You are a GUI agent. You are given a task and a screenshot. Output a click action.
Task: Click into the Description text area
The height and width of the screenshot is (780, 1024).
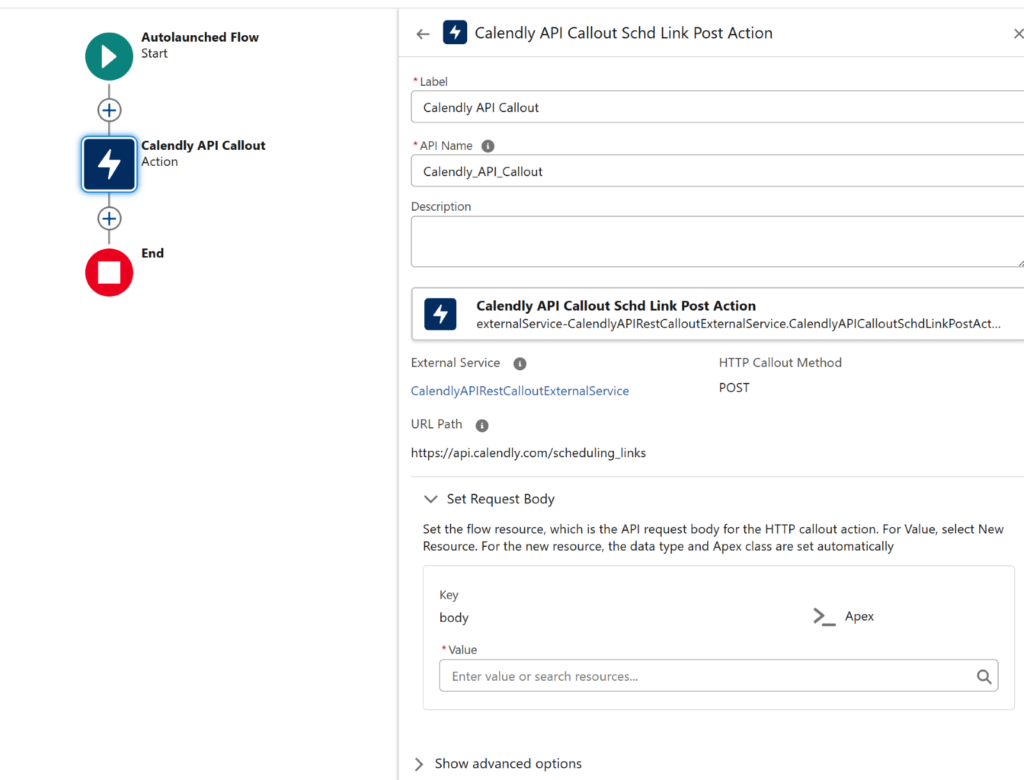(x=717, y=242)
